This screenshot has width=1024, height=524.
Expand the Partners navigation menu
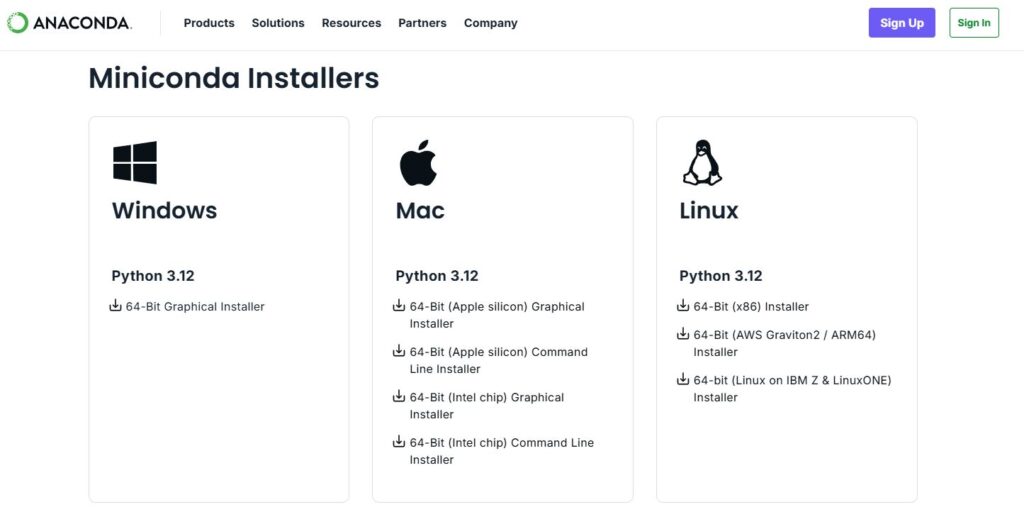(422, 23)
